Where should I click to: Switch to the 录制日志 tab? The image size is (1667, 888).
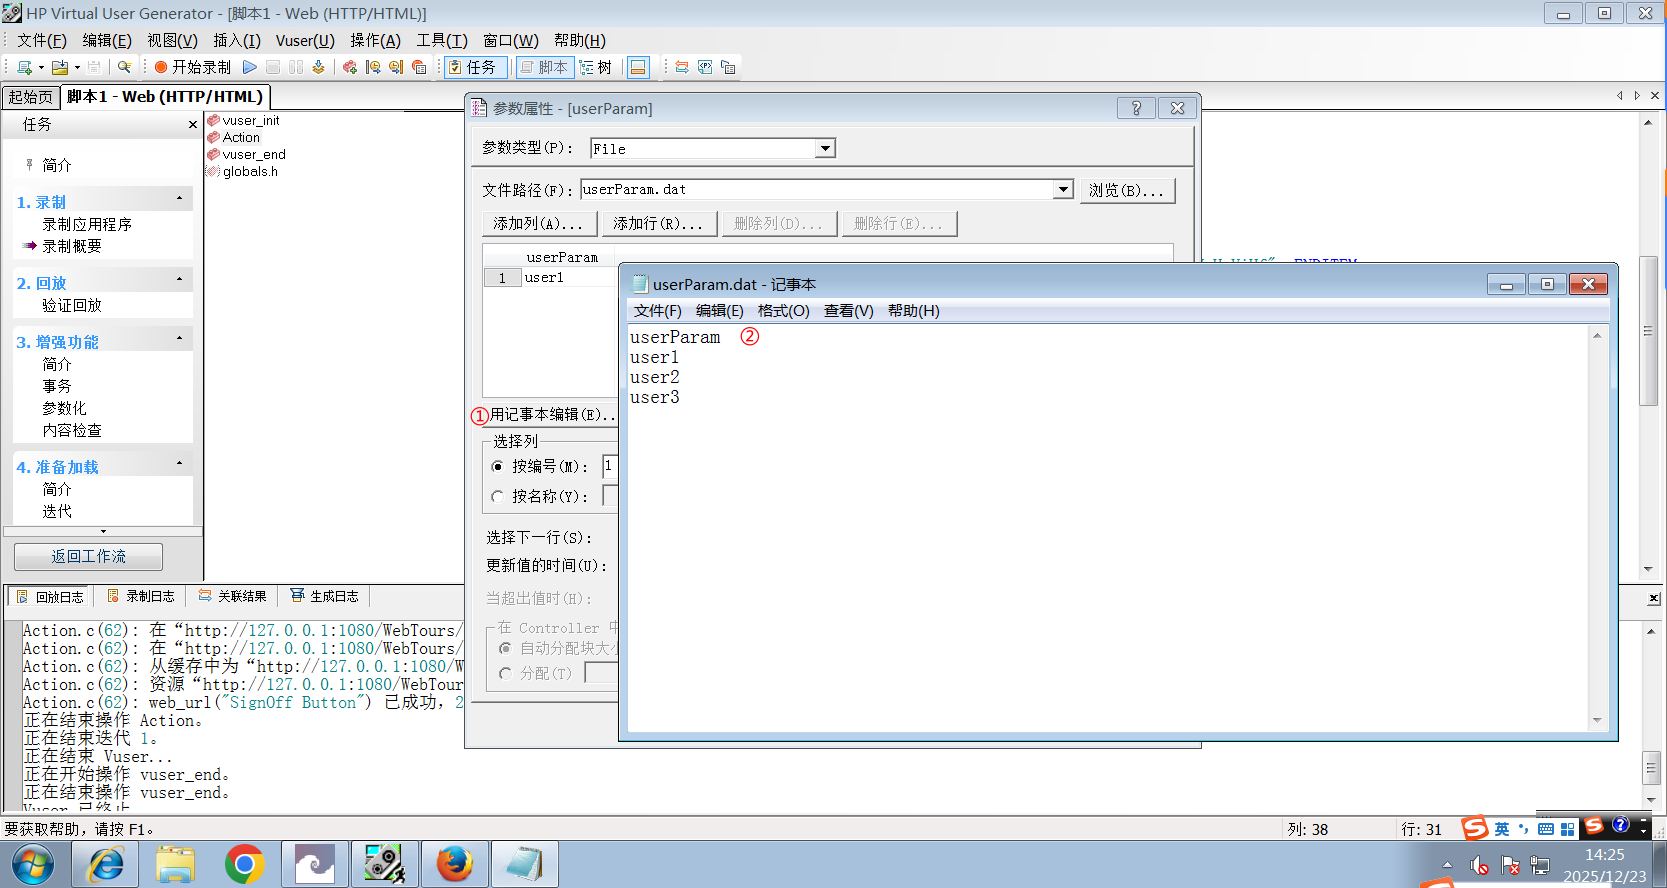141,596
